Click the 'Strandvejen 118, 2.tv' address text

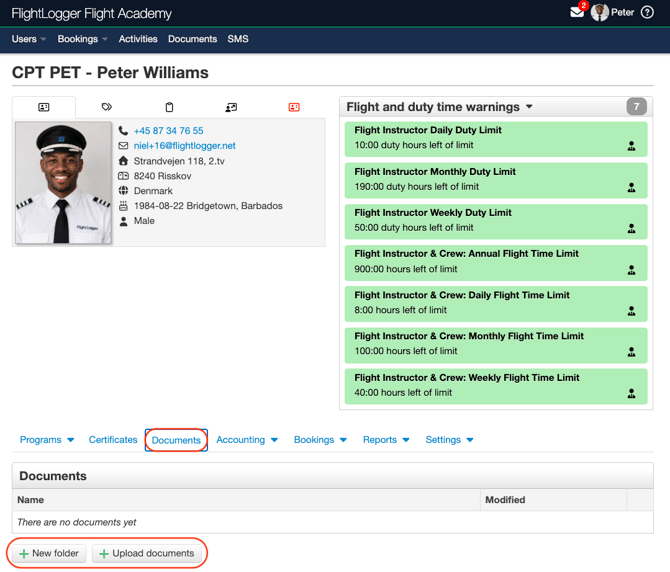coord(179,161)
